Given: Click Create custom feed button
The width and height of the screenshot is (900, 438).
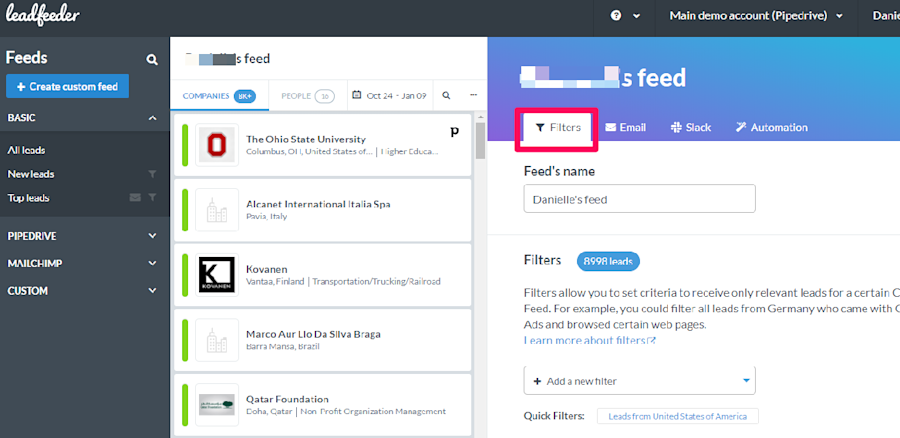Looking at the screenshot, I should [68, 86].
